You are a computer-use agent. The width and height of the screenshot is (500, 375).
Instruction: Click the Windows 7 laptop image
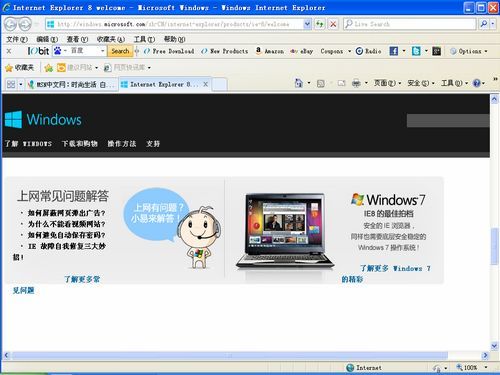point(285,231)
